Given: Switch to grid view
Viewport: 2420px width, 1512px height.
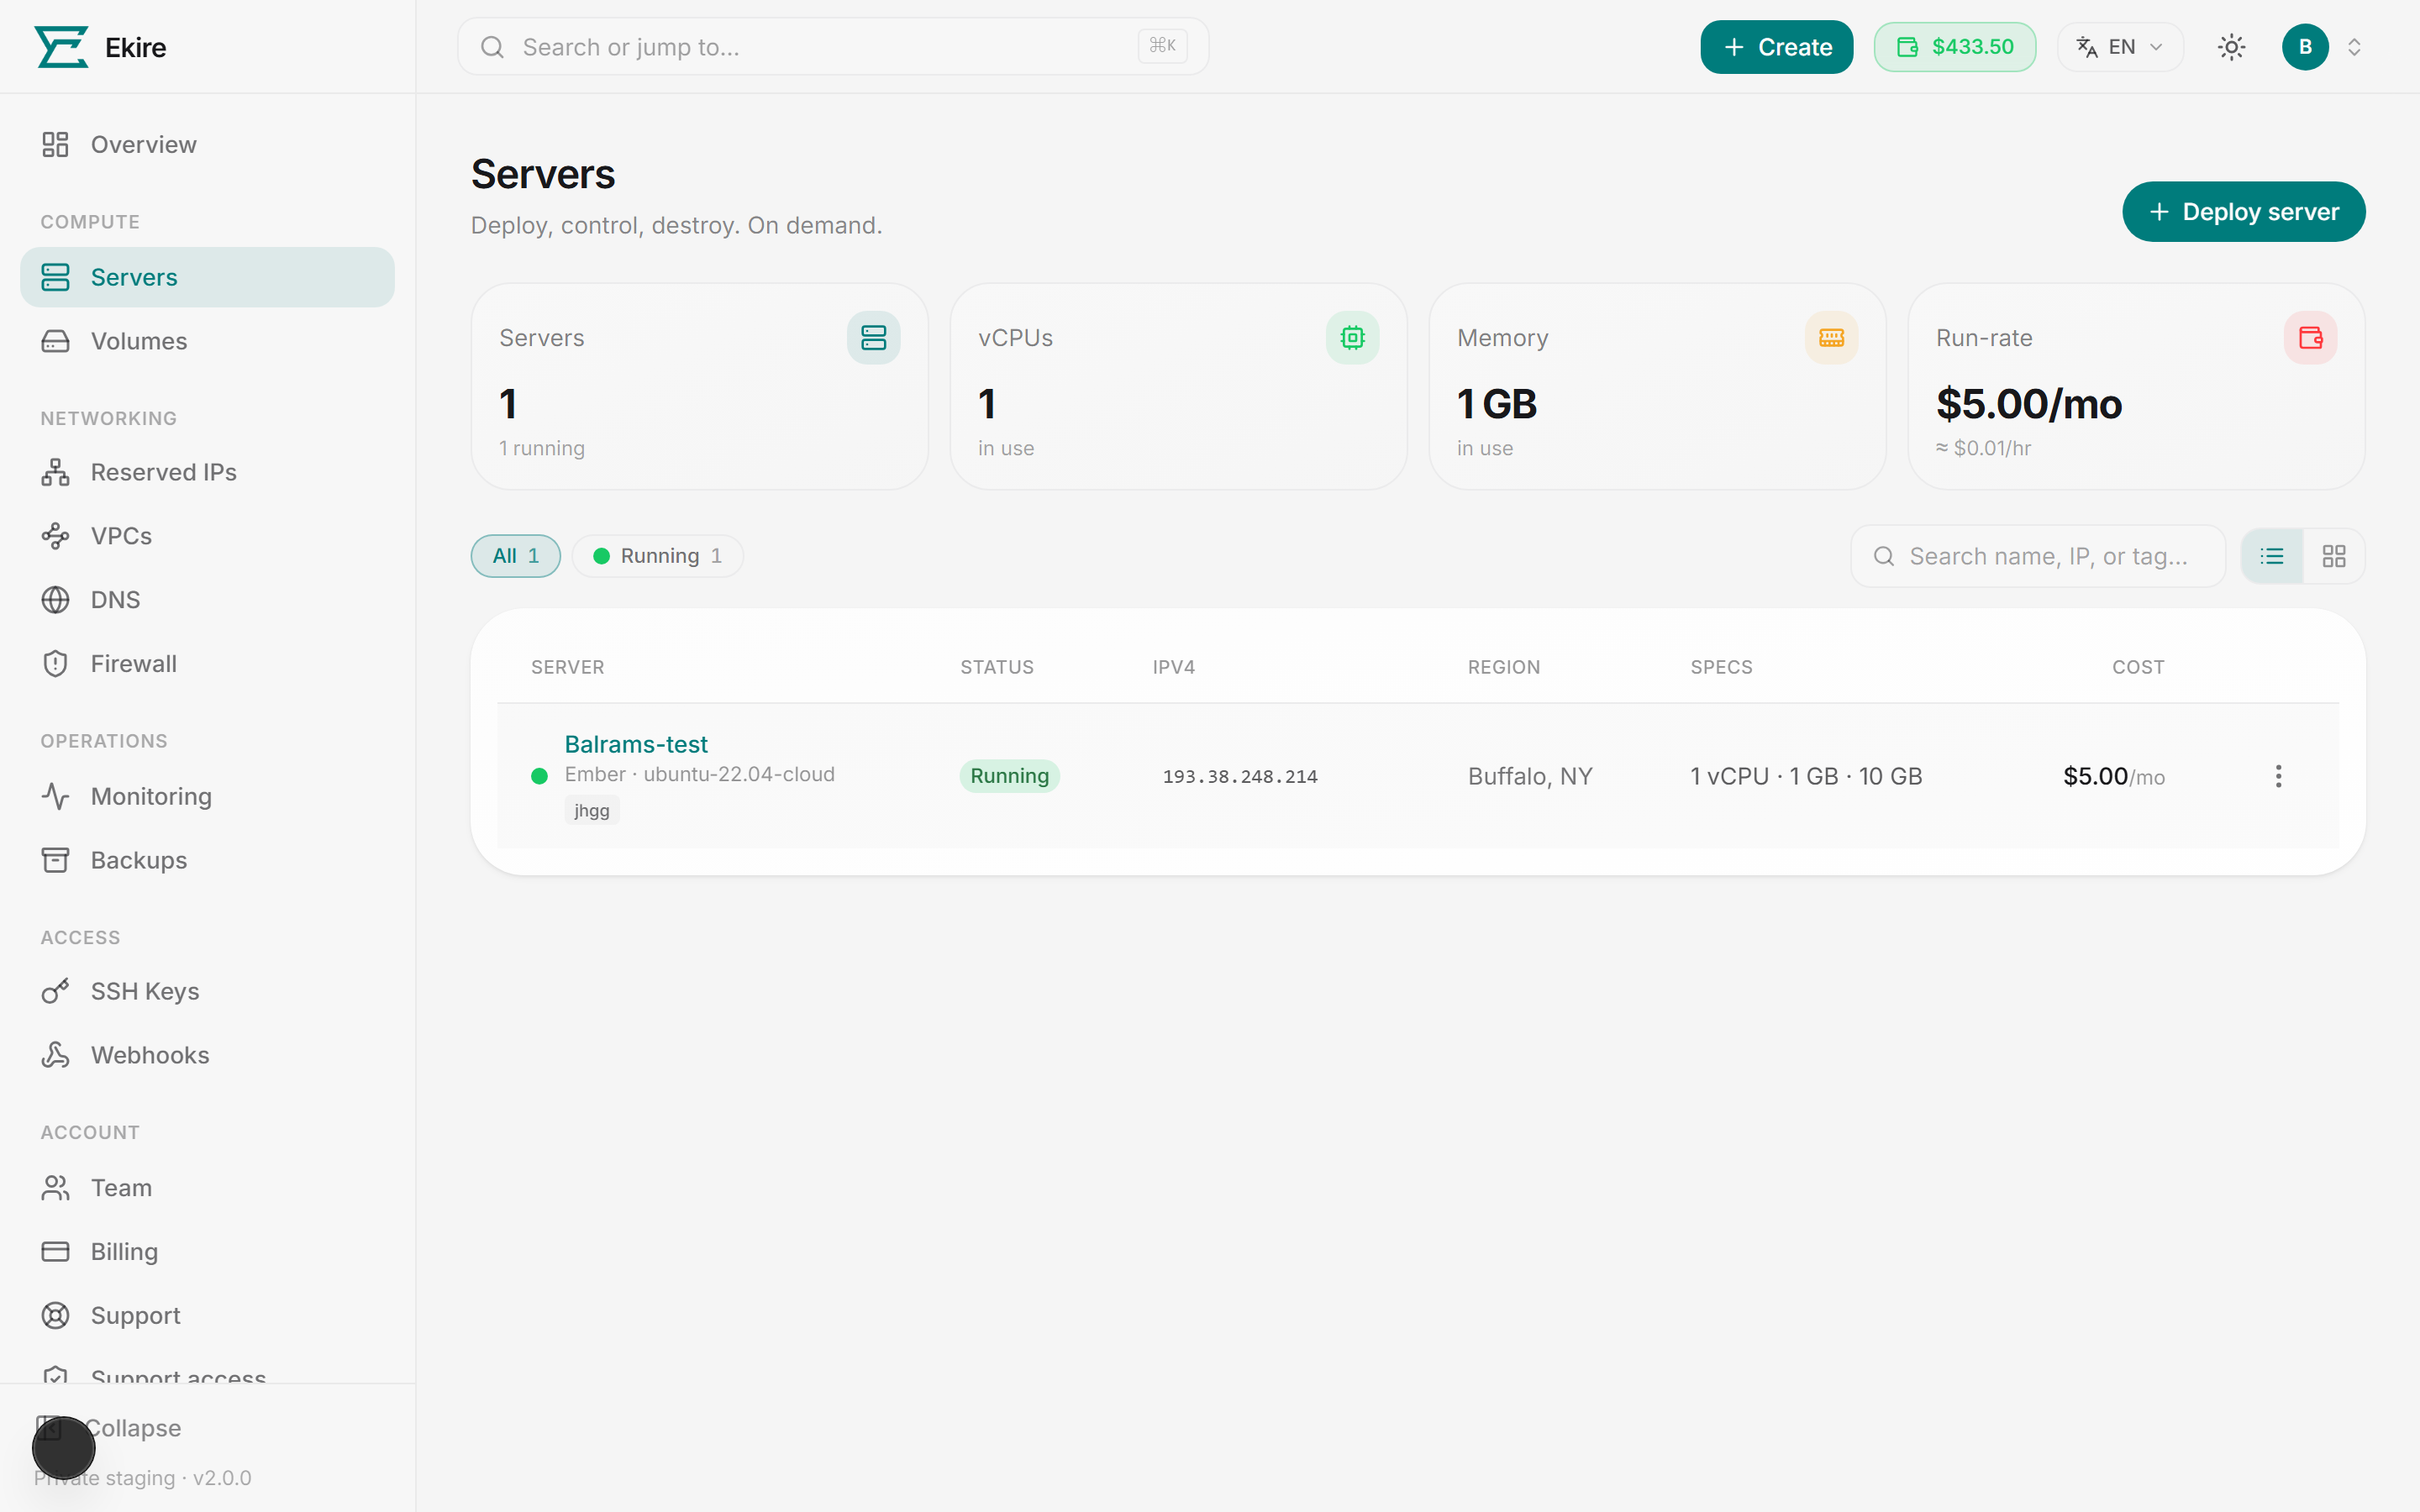Looking at the screenshot, I should click(2334, 556).
